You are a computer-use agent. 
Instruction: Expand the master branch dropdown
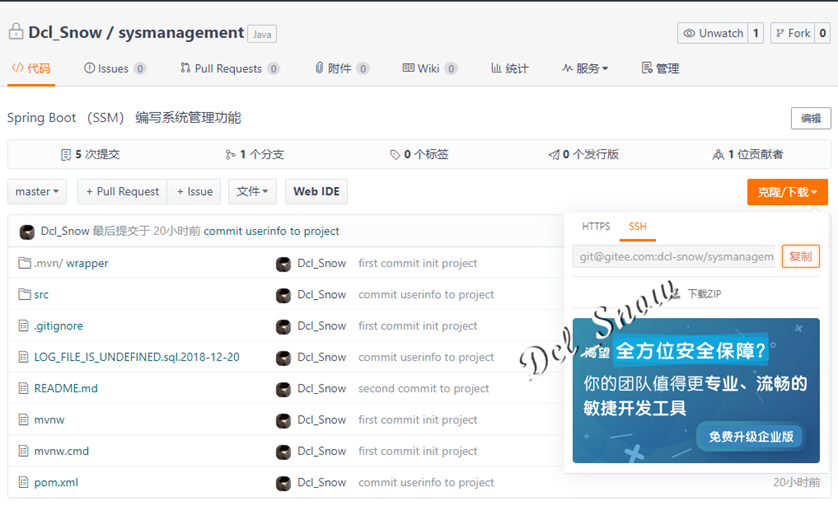(x=37, y=191)
